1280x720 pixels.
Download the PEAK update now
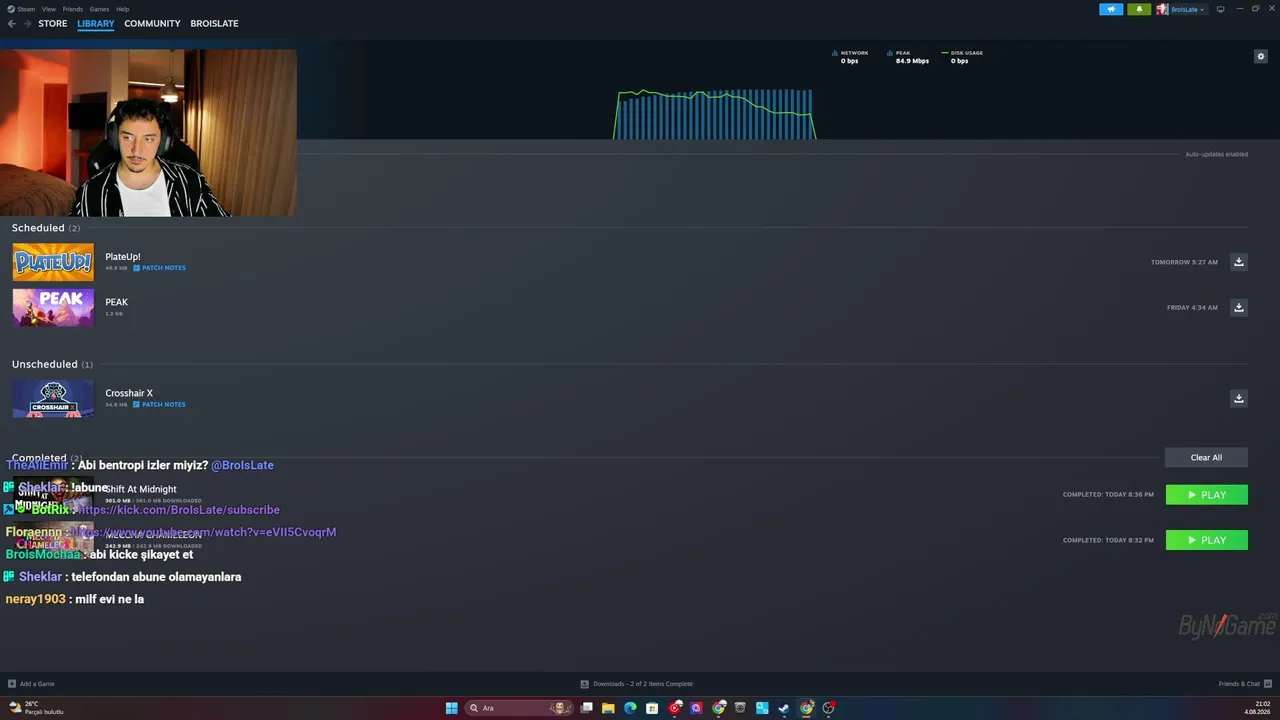[x=1239, y=307]
